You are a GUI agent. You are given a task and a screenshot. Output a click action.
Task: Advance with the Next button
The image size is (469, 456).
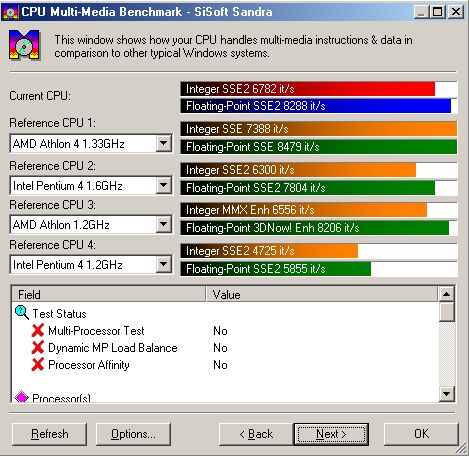331,434
